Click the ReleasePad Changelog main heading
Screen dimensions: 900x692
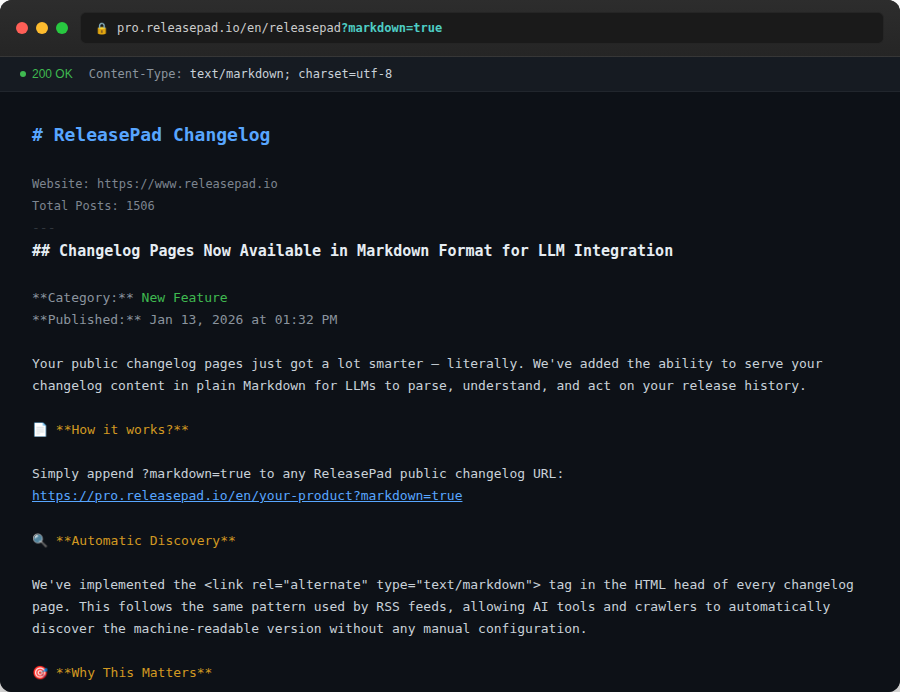151,135
